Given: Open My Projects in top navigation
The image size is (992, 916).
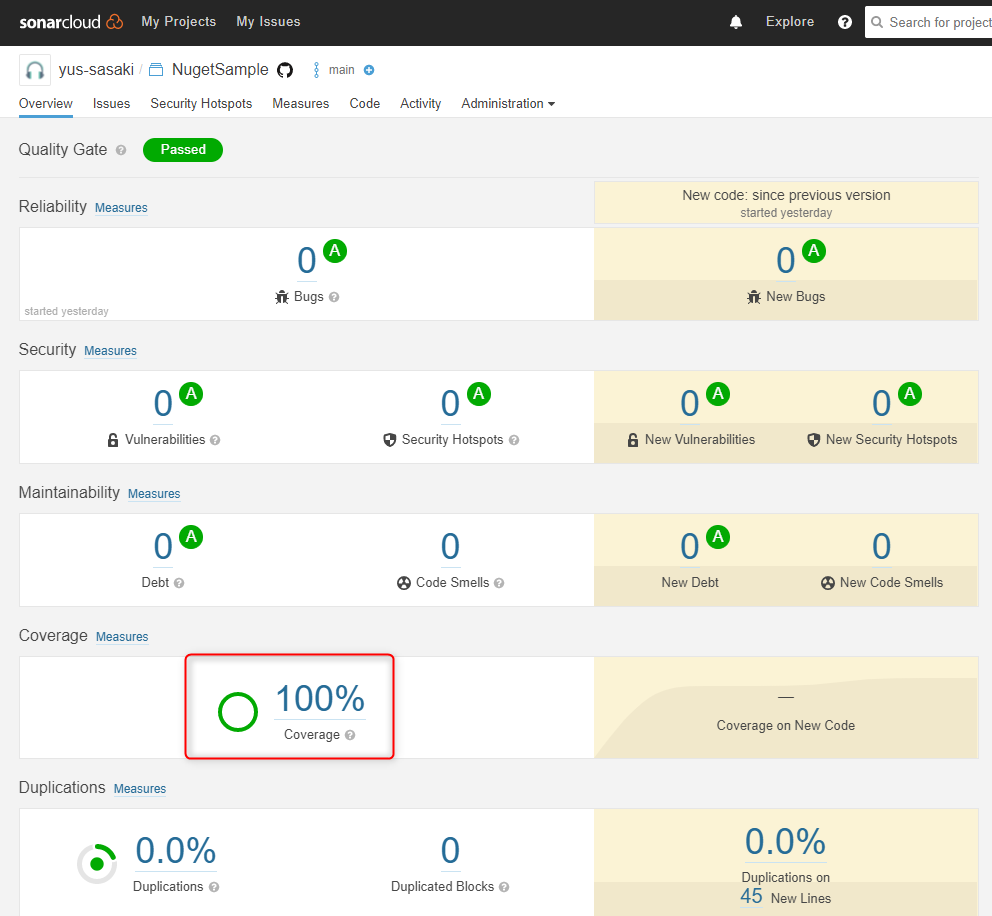Looking at the screenshot, I should click(179, 21).
